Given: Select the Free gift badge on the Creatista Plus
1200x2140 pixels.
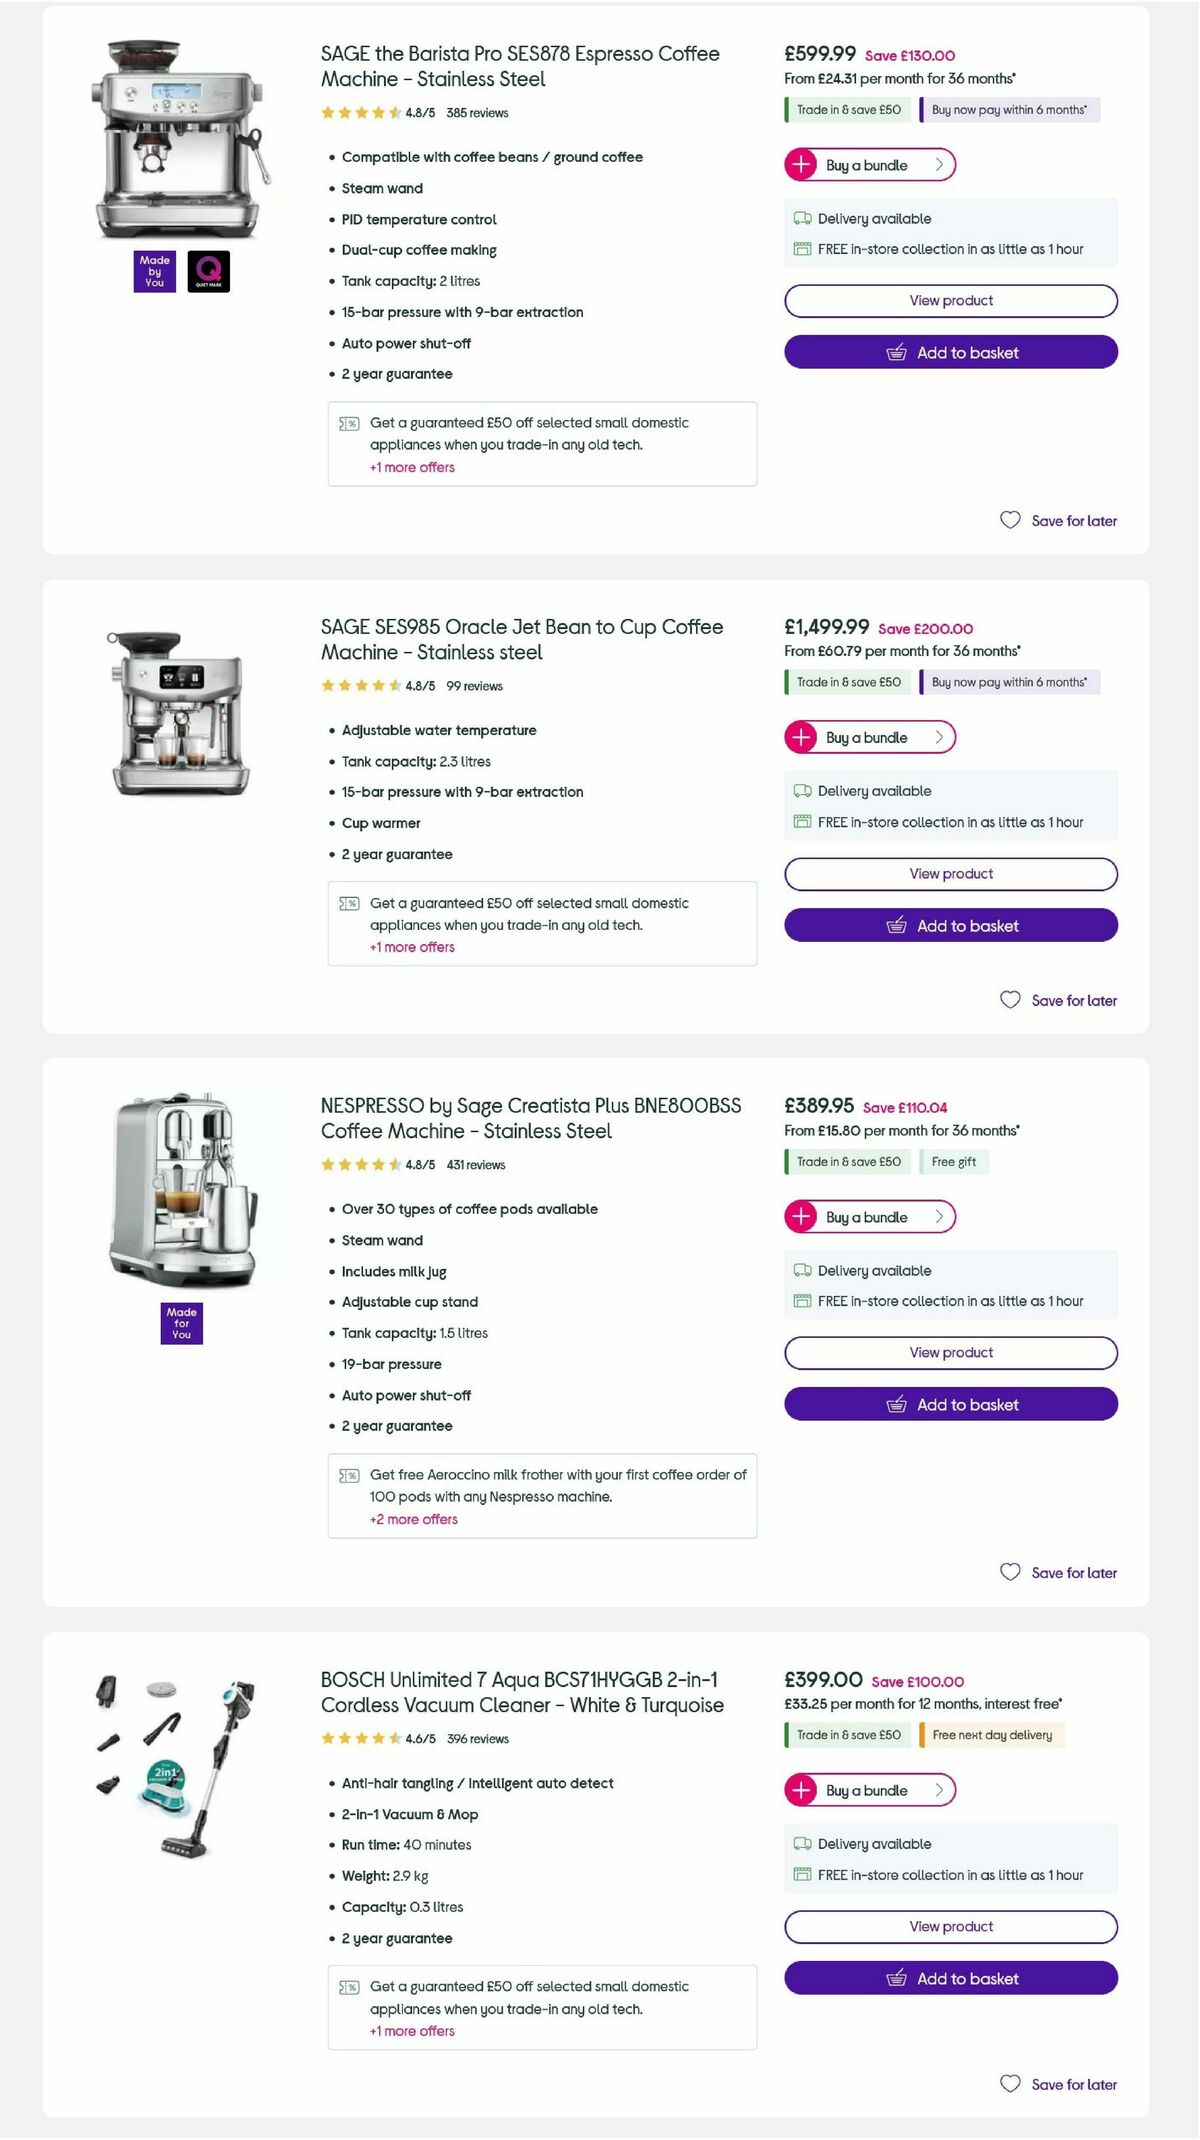Looking at the screenshot, I should point(954,1161).
